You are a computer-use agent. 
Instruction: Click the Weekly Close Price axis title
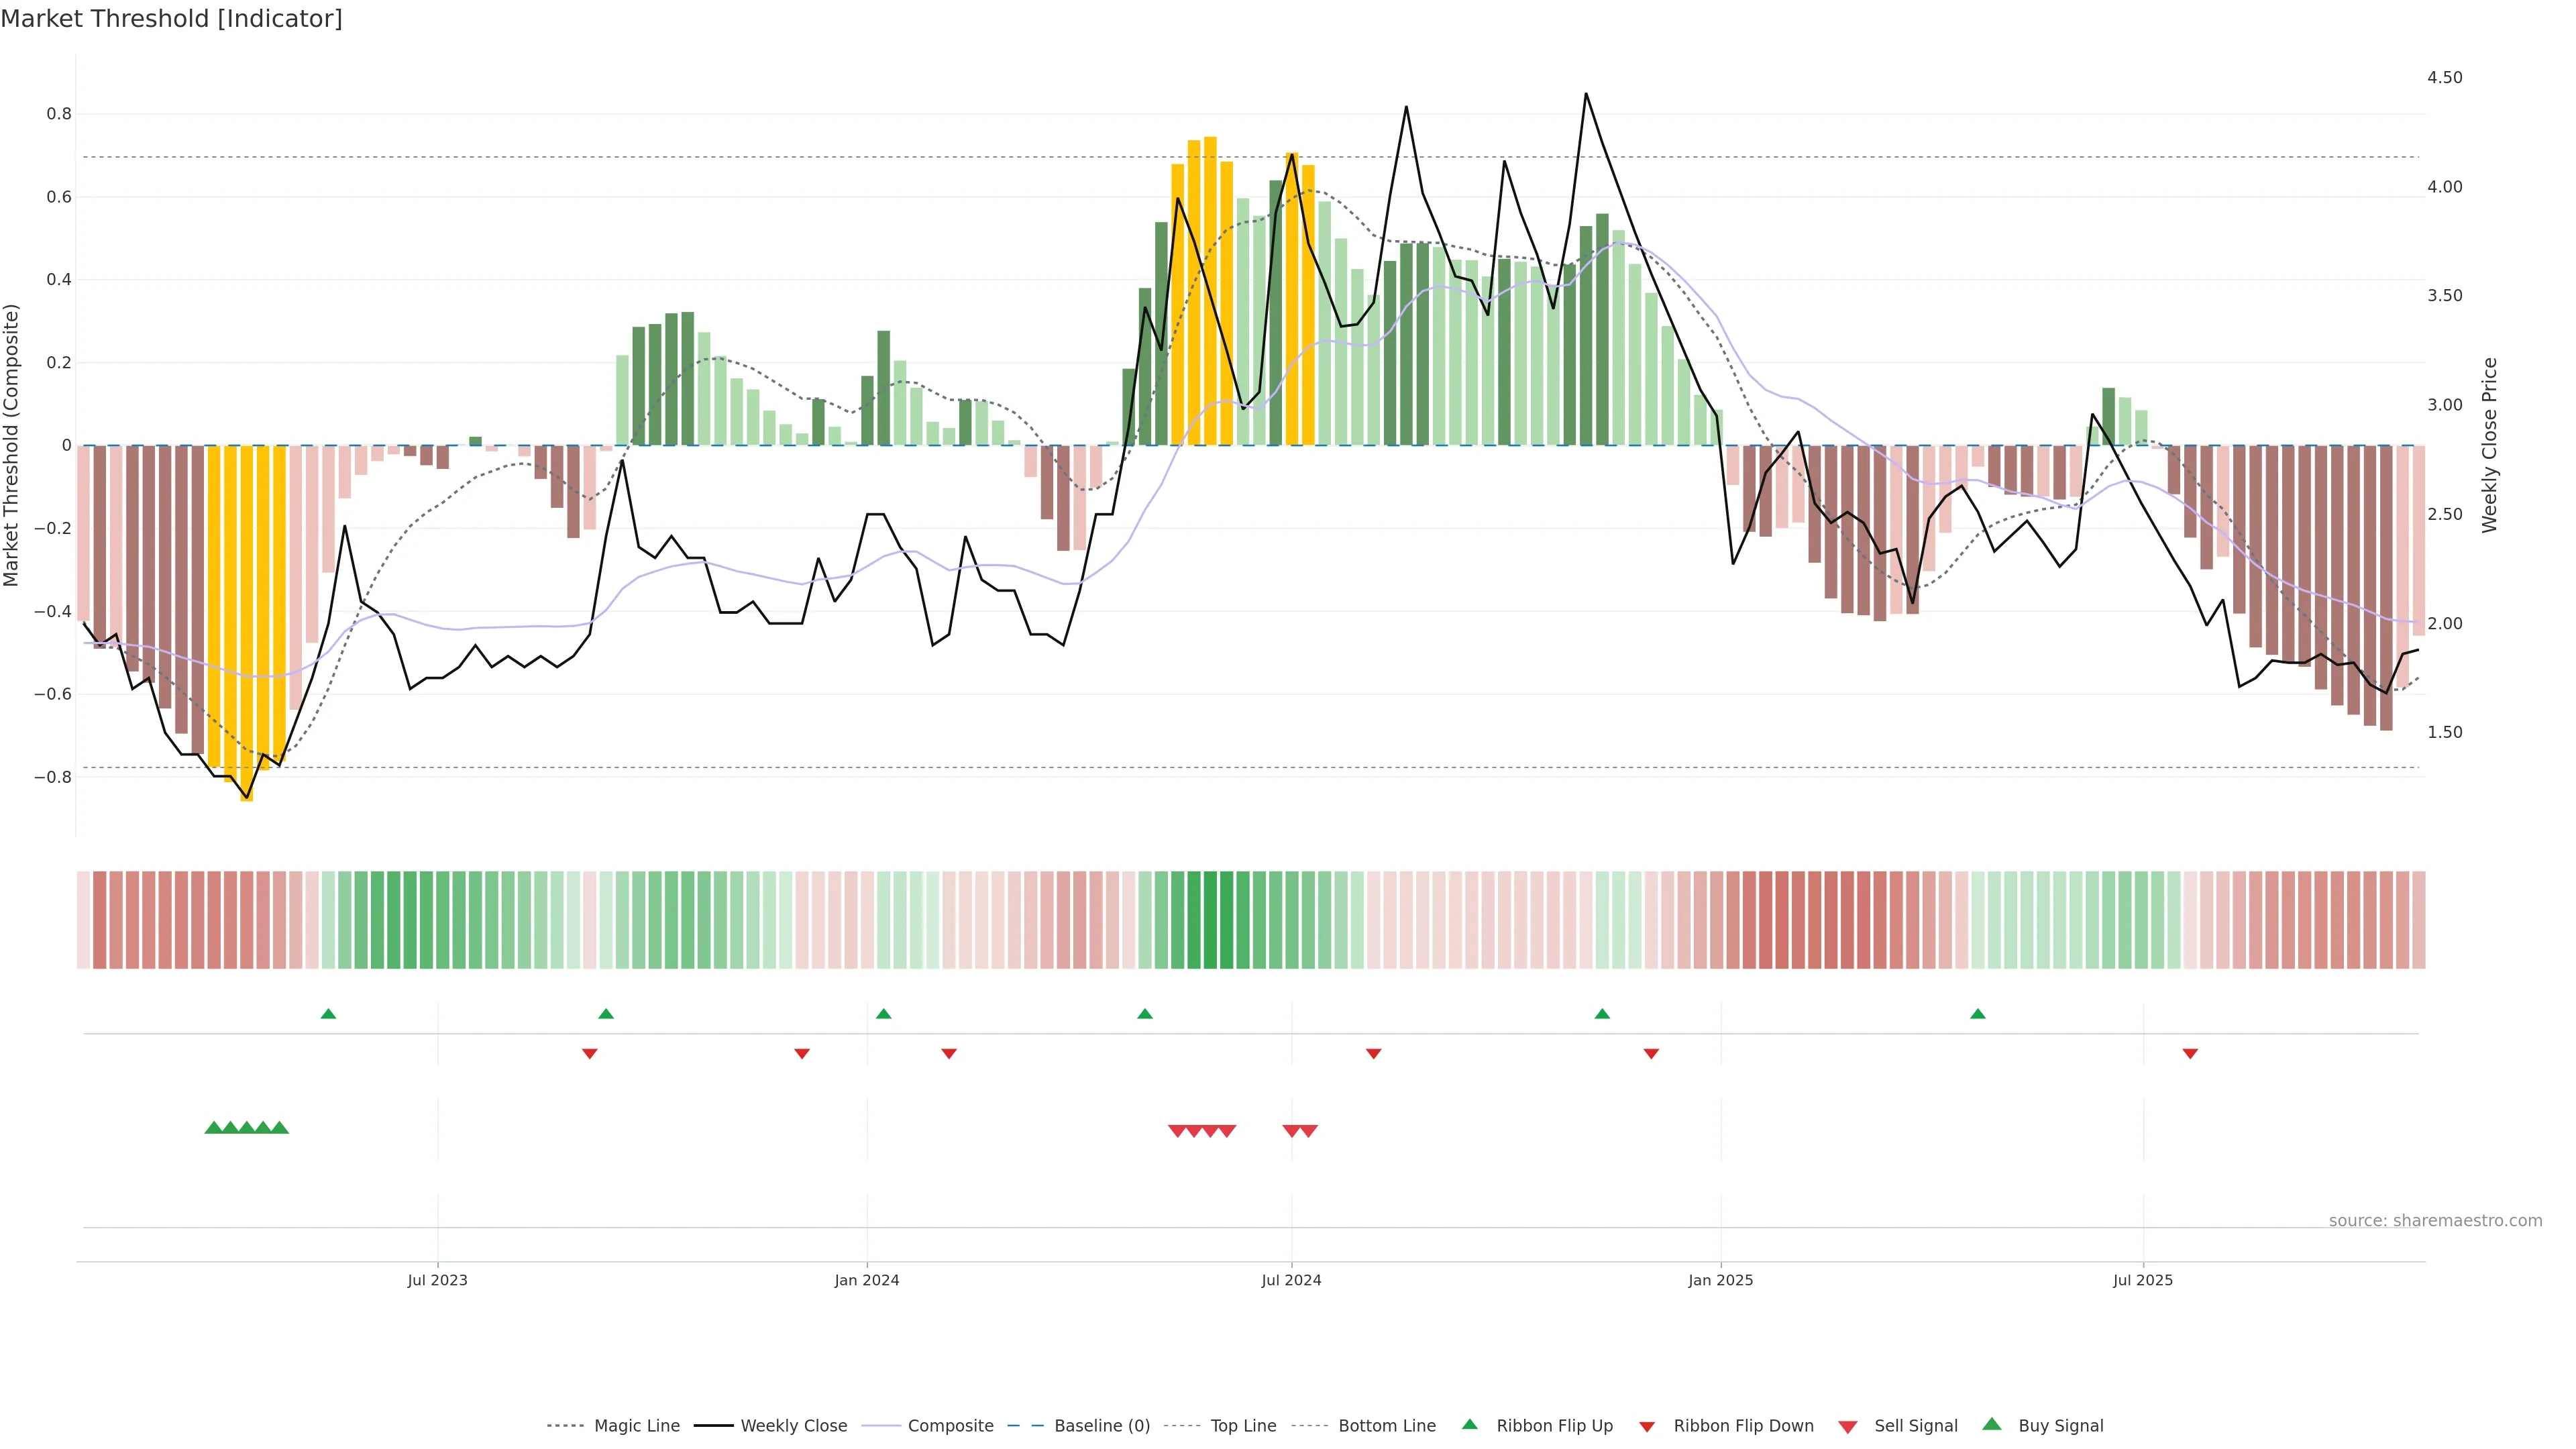coord(2489,445)
